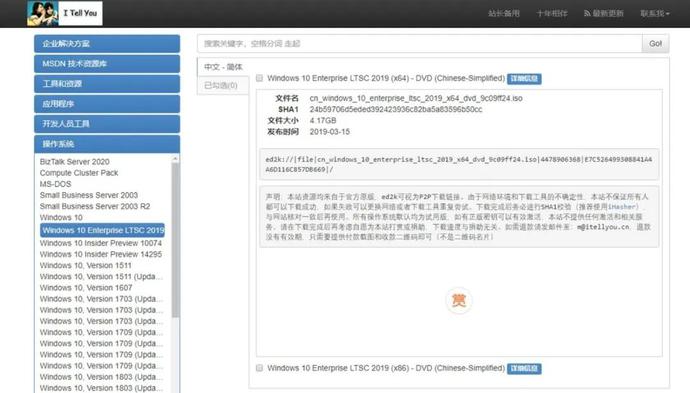
Task: Select BizTalk Server 2020 in the list
Action: point(74,162)
